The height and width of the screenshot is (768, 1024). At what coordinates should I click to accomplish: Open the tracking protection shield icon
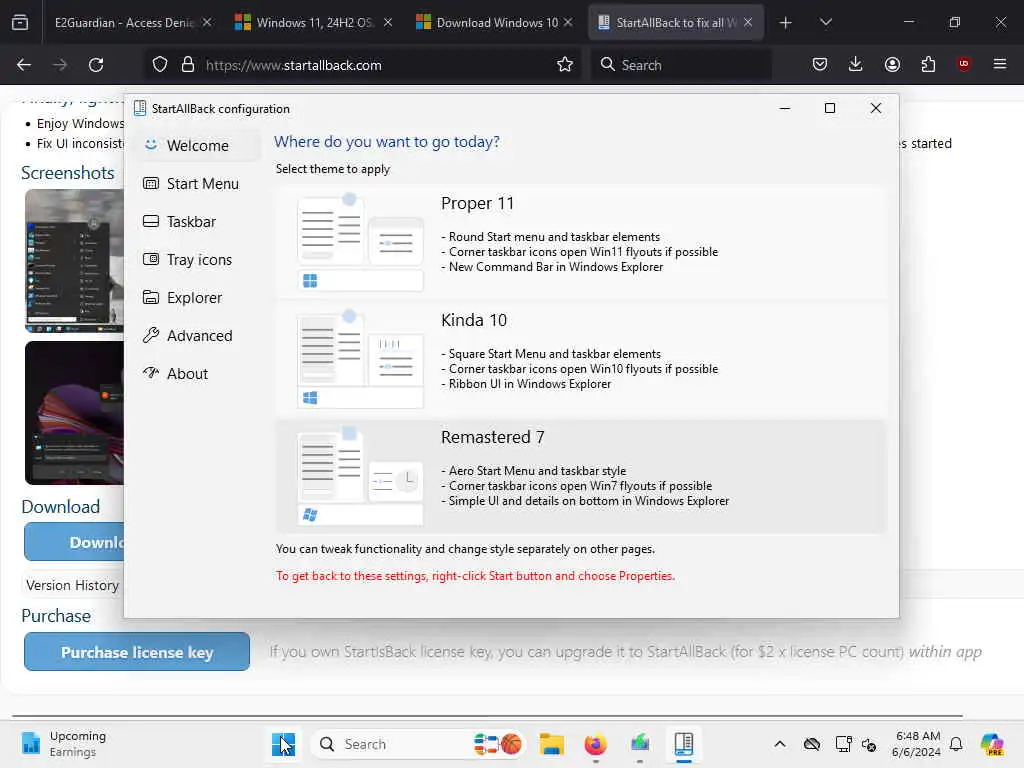(159, 65)
